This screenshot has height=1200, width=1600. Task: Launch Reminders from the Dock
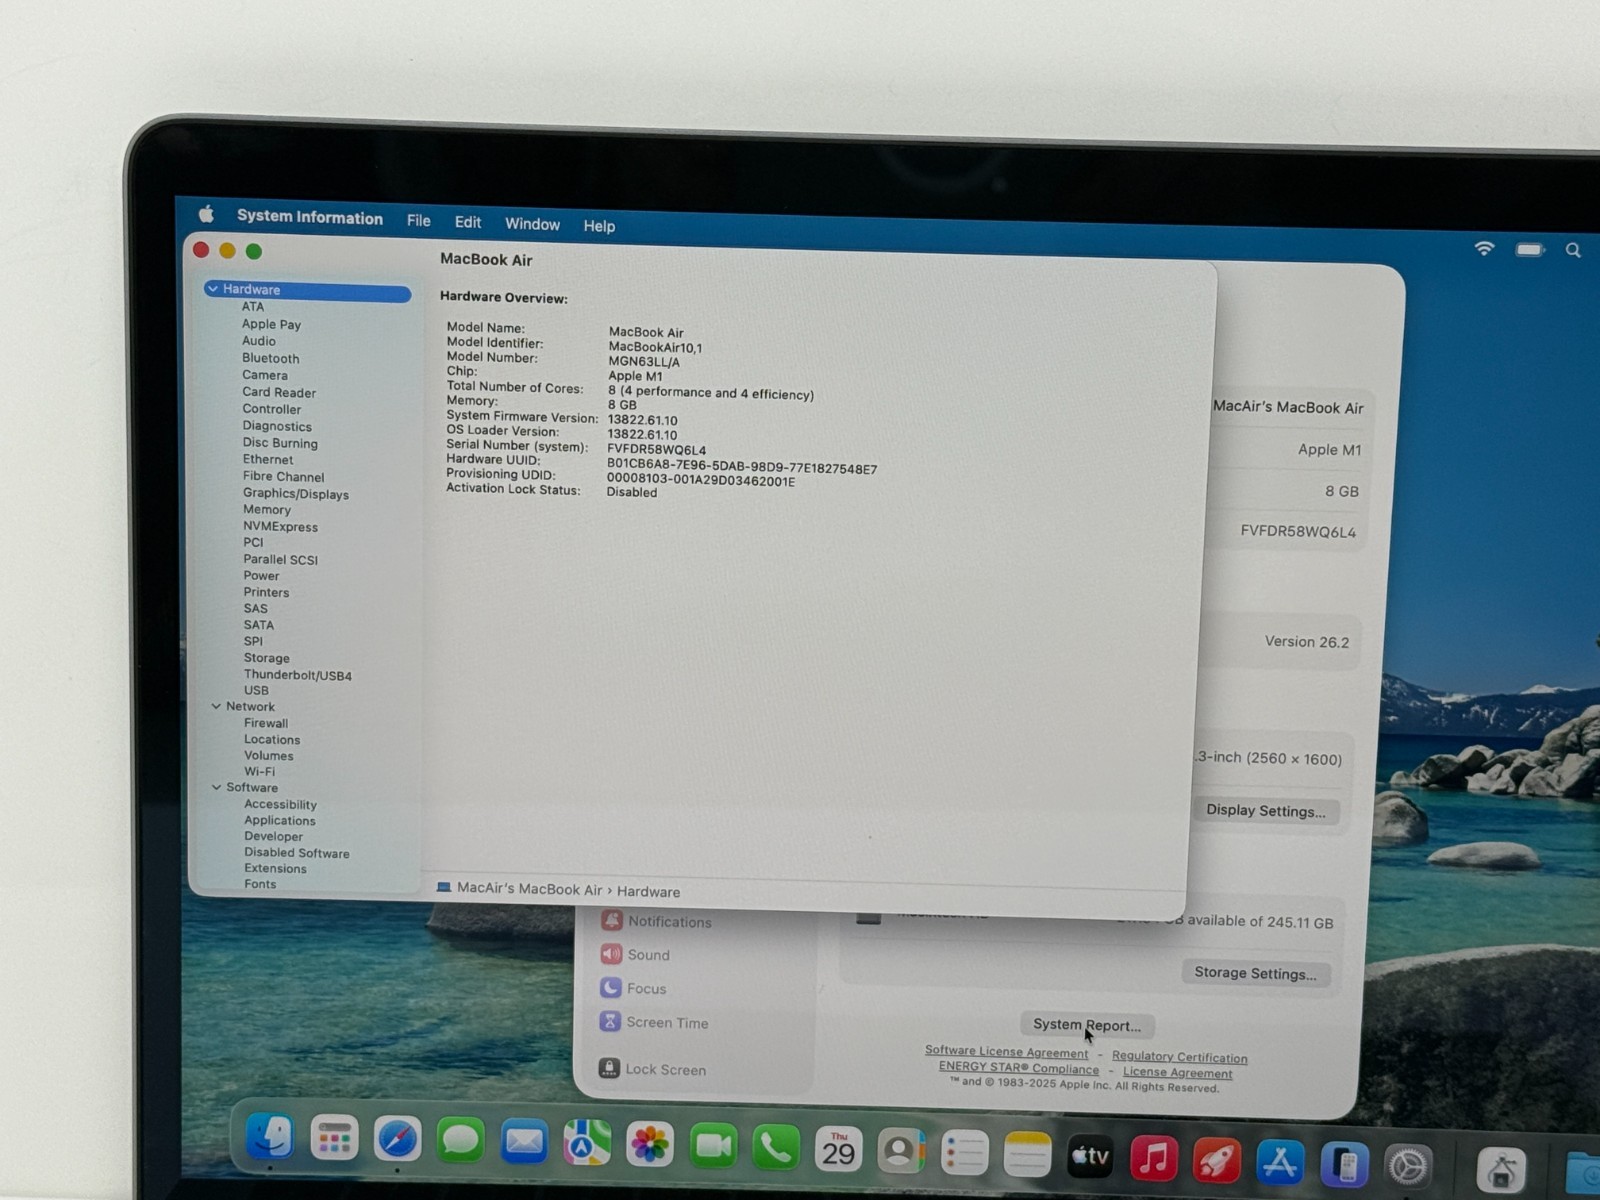click(964, 1153)
